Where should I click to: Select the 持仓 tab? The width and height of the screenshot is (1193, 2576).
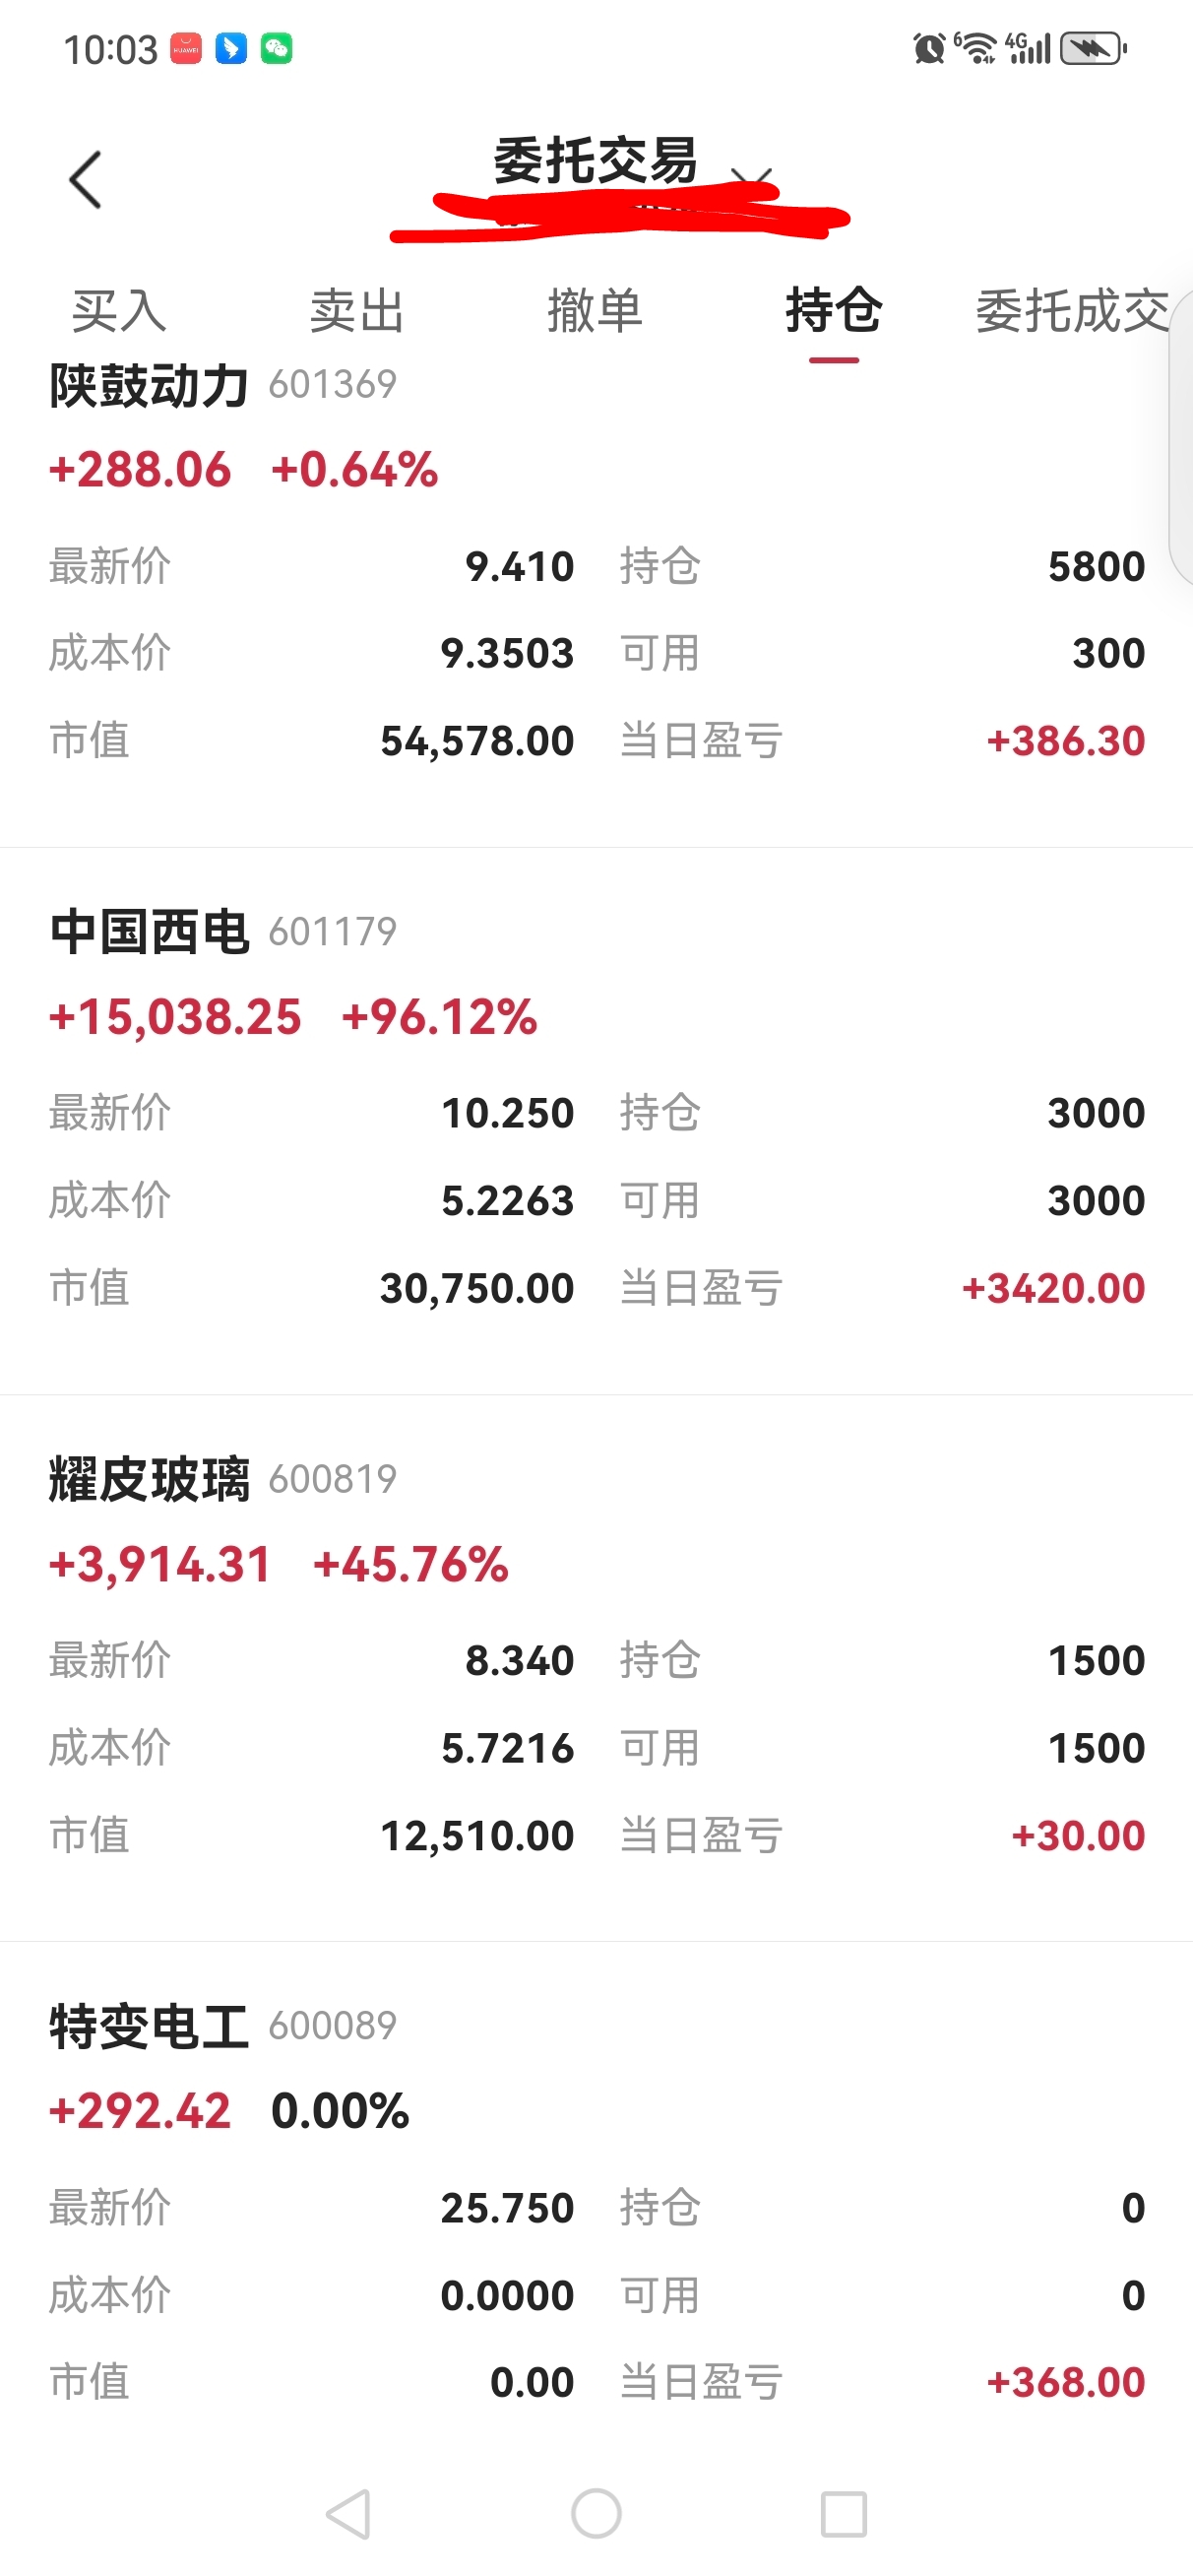[x=834, y=310]
